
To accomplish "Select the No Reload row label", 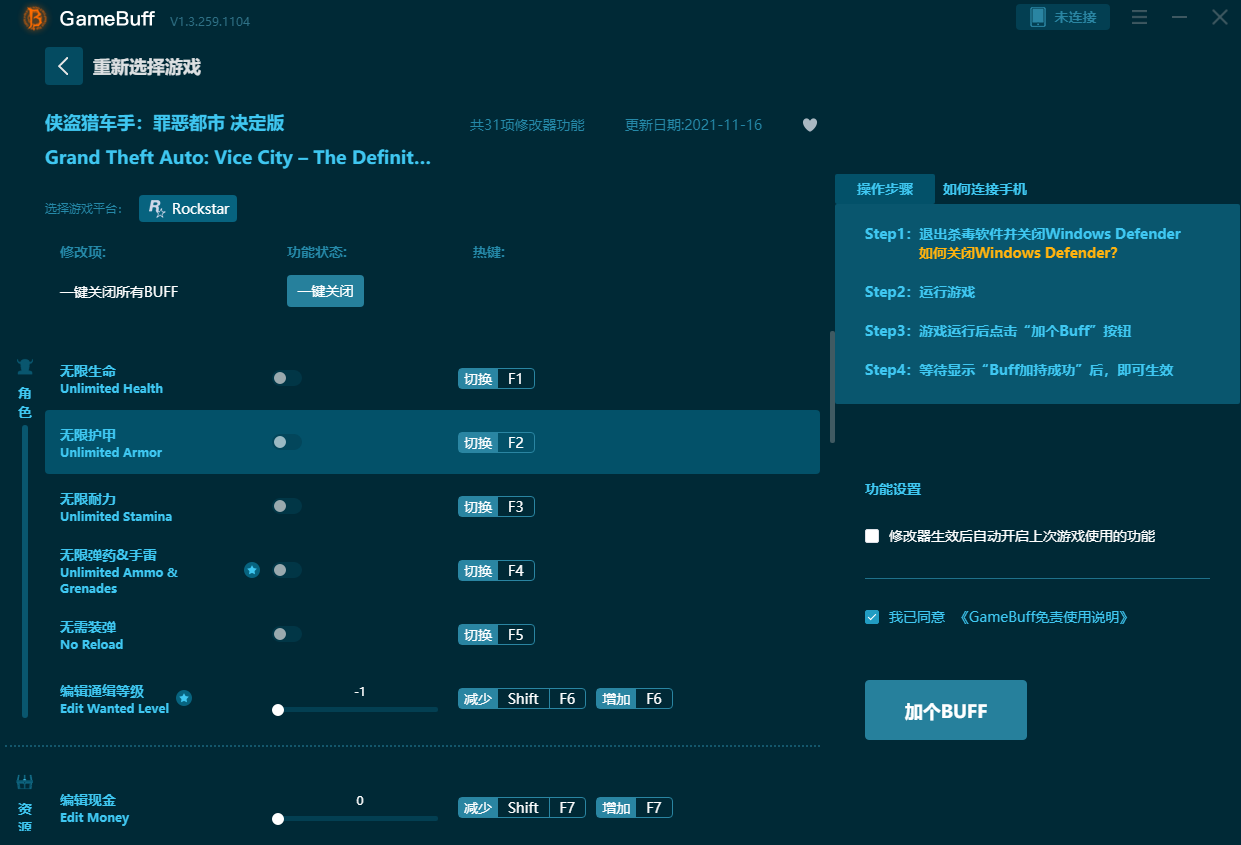I will 92,635.
